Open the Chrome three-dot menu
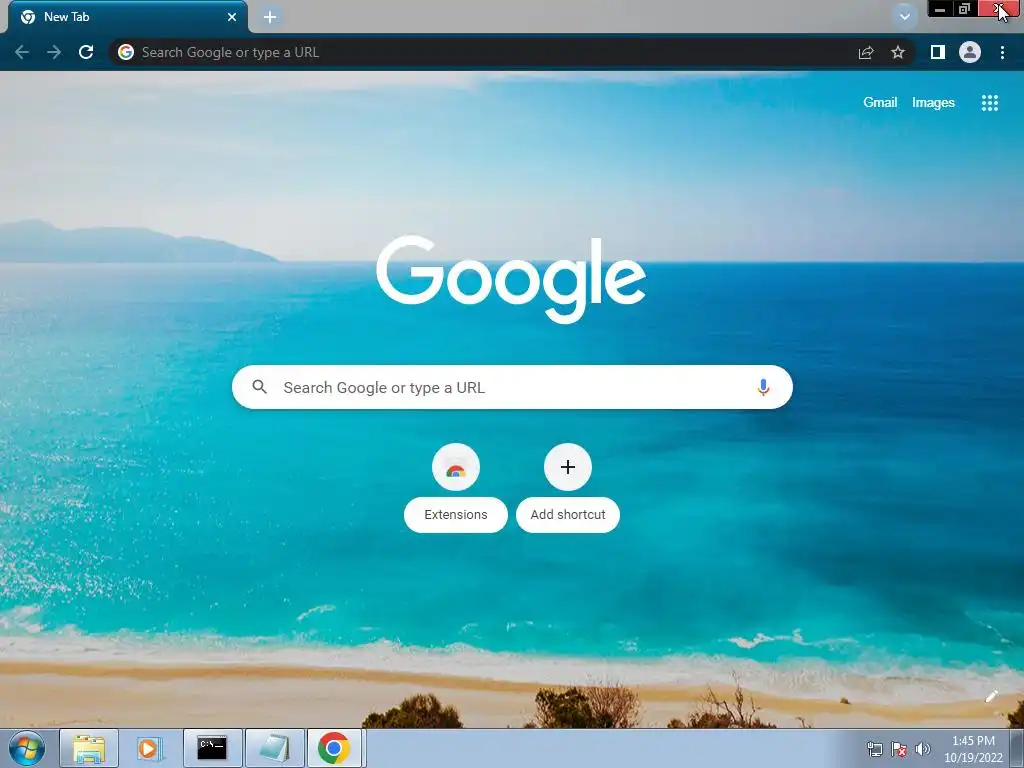Viewport: 1024px width, 768px height. [1002, 52]
